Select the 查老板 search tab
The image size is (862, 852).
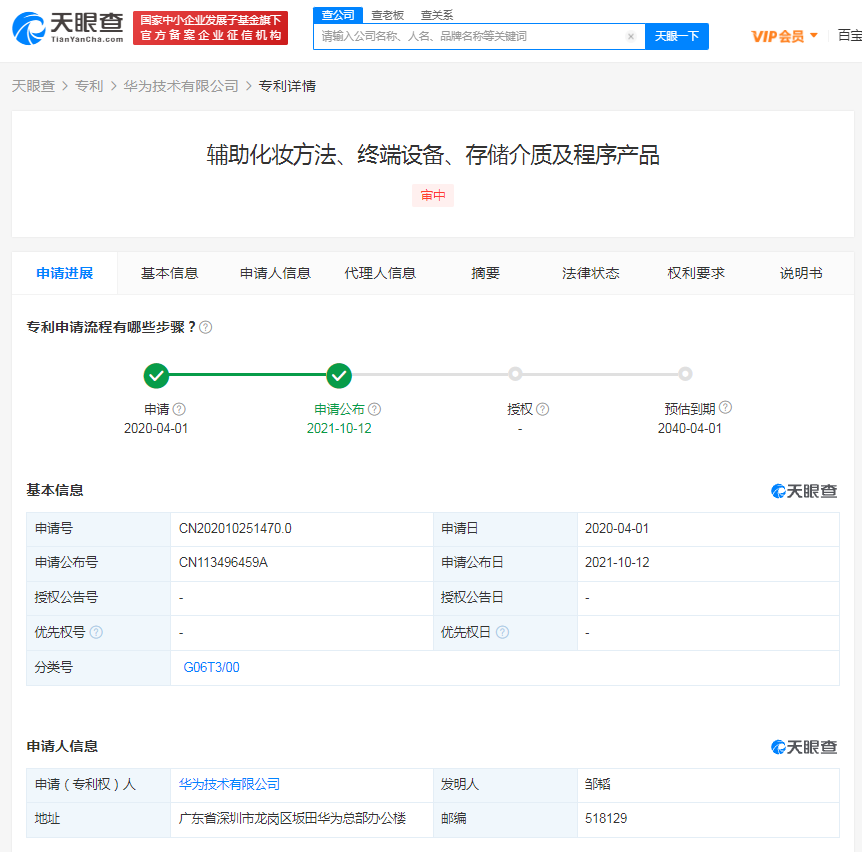coord(387,15)
